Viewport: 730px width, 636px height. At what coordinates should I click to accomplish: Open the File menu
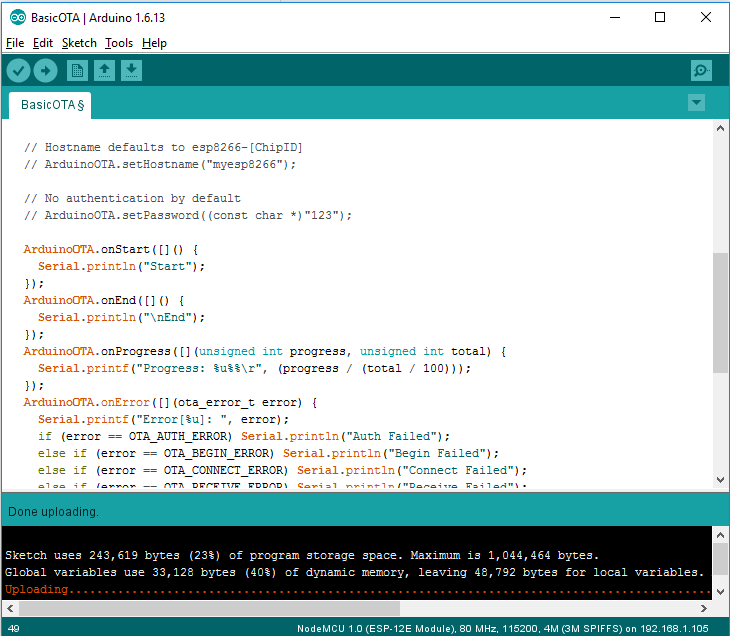click(x=14, y=43)
